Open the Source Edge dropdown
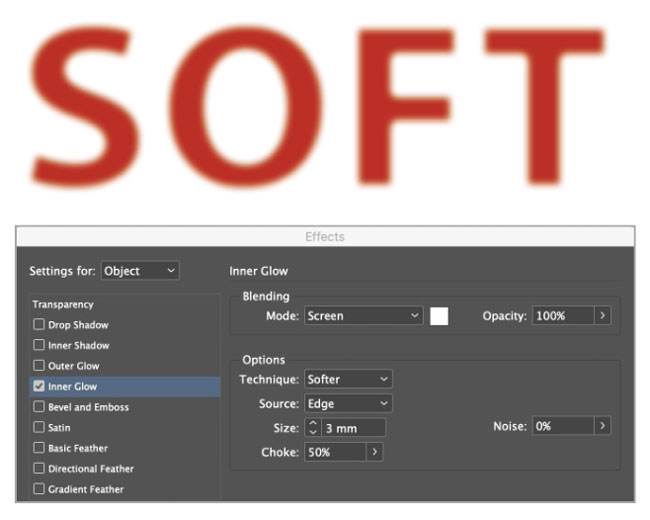 [348, 403]
